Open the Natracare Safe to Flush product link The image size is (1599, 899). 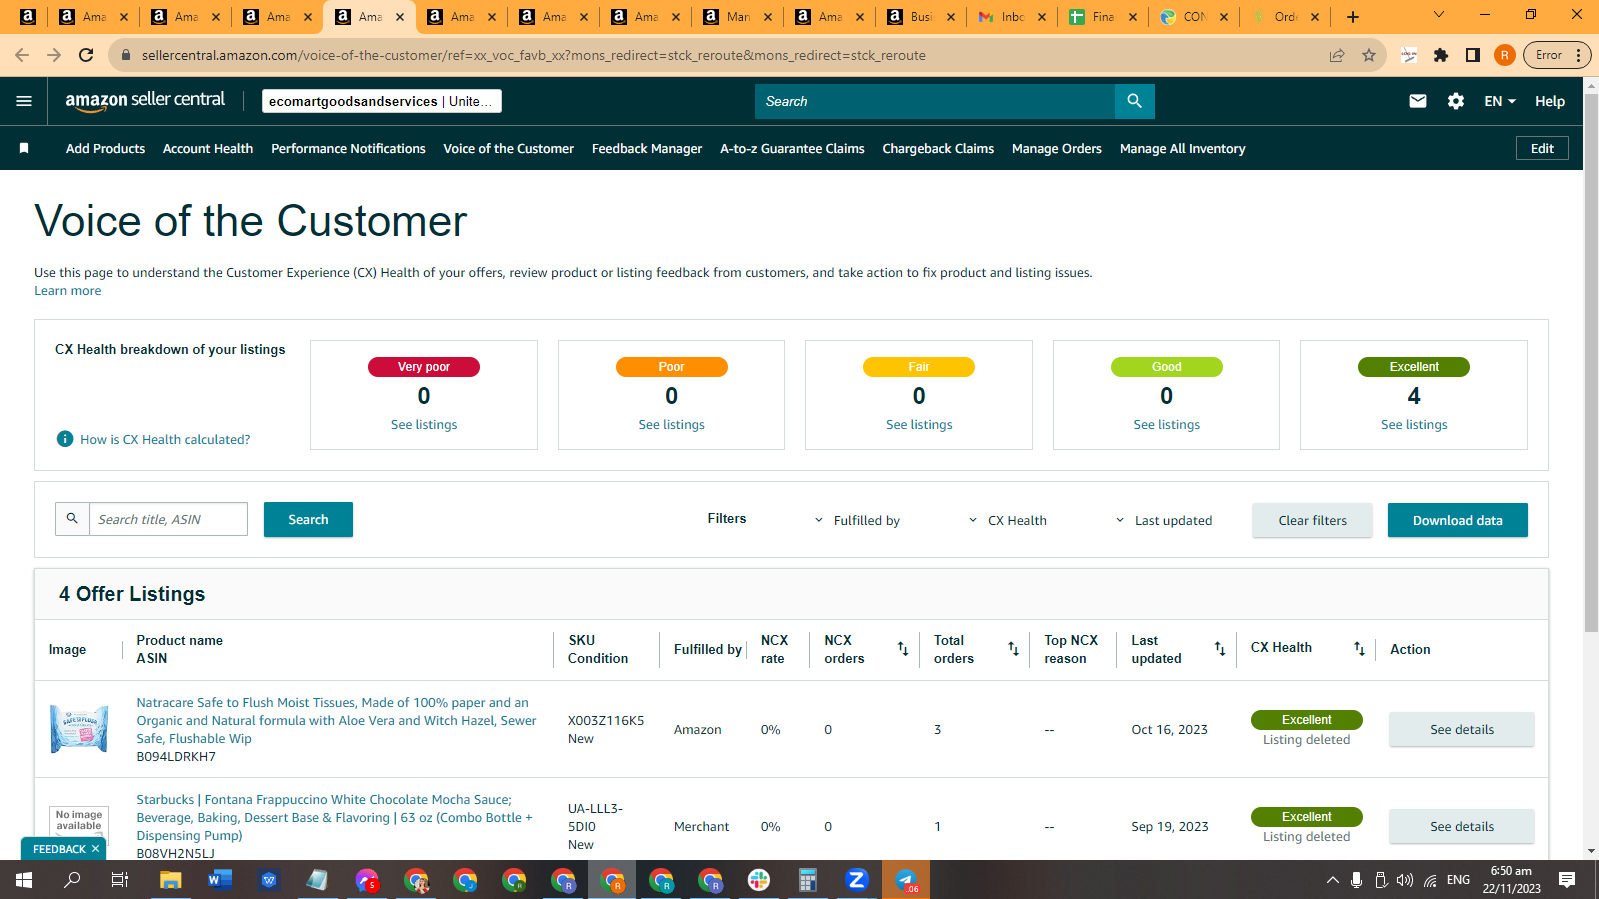[x=336, y=720]
